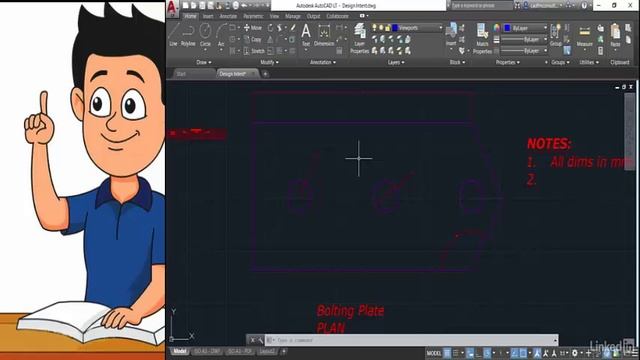Click the Insert block tool
Viewport: 640px width, 360px height.
point(451,34)
